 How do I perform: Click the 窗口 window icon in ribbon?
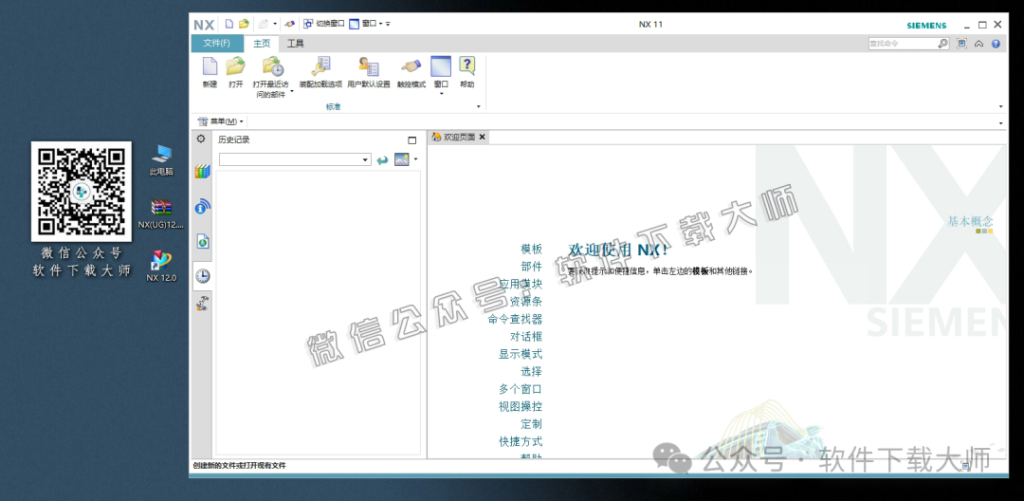point(441,67)
